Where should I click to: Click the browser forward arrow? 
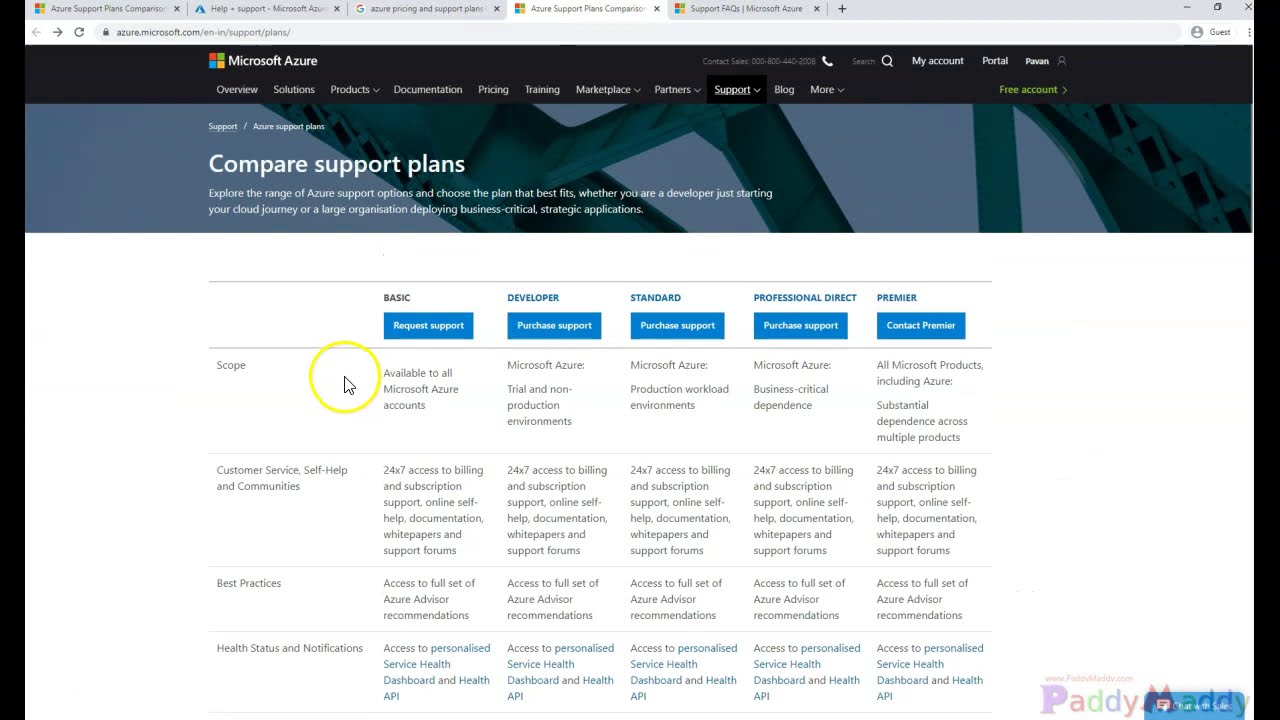[57, 32]
